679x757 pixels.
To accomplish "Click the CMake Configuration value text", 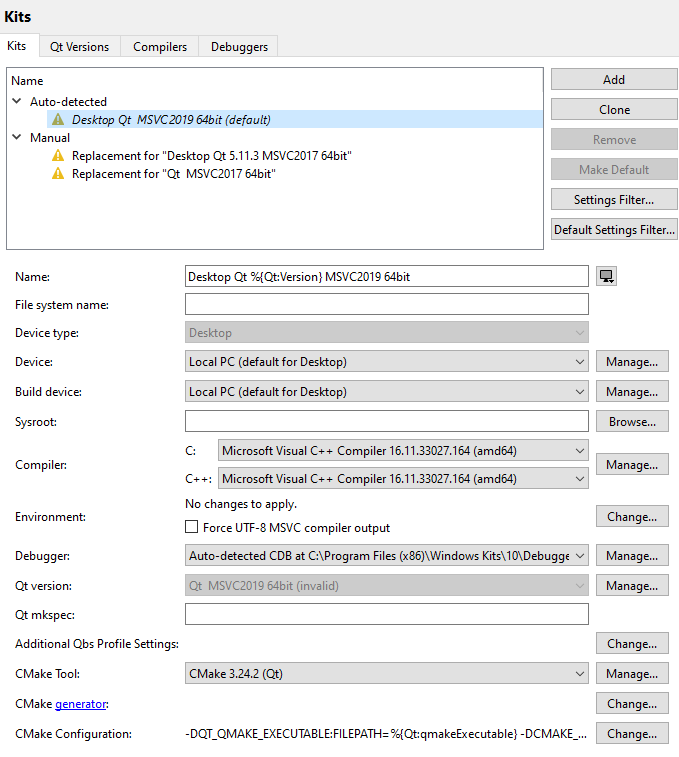I will click(386, 734).
